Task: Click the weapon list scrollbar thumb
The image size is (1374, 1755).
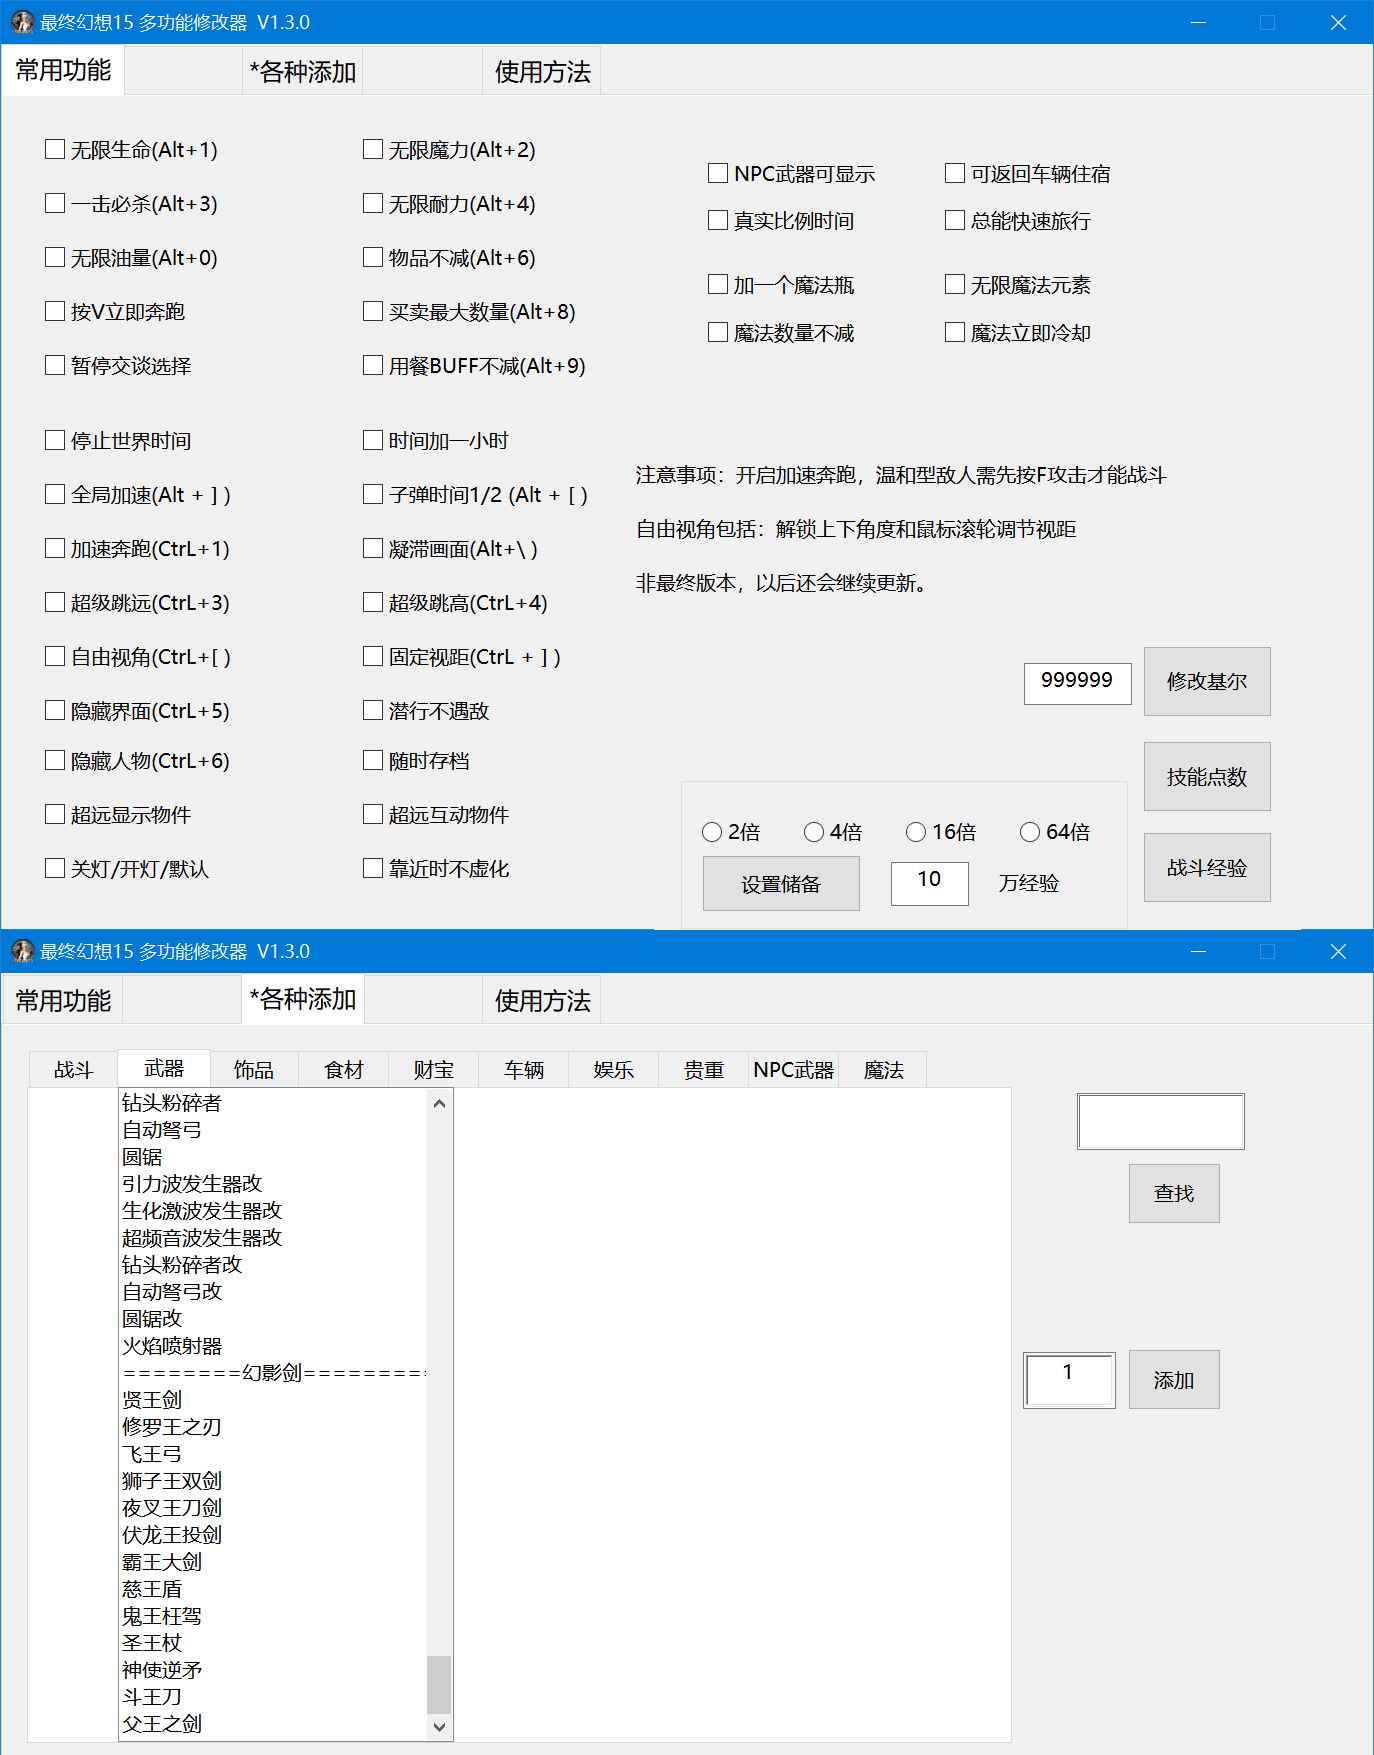Action: [439, 1684]
